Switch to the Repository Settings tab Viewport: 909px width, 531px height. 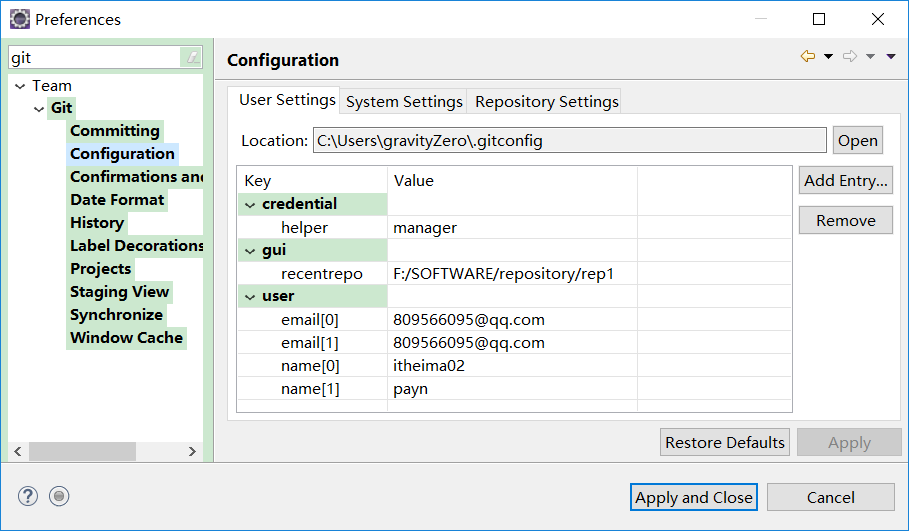(x=546, y=102)
